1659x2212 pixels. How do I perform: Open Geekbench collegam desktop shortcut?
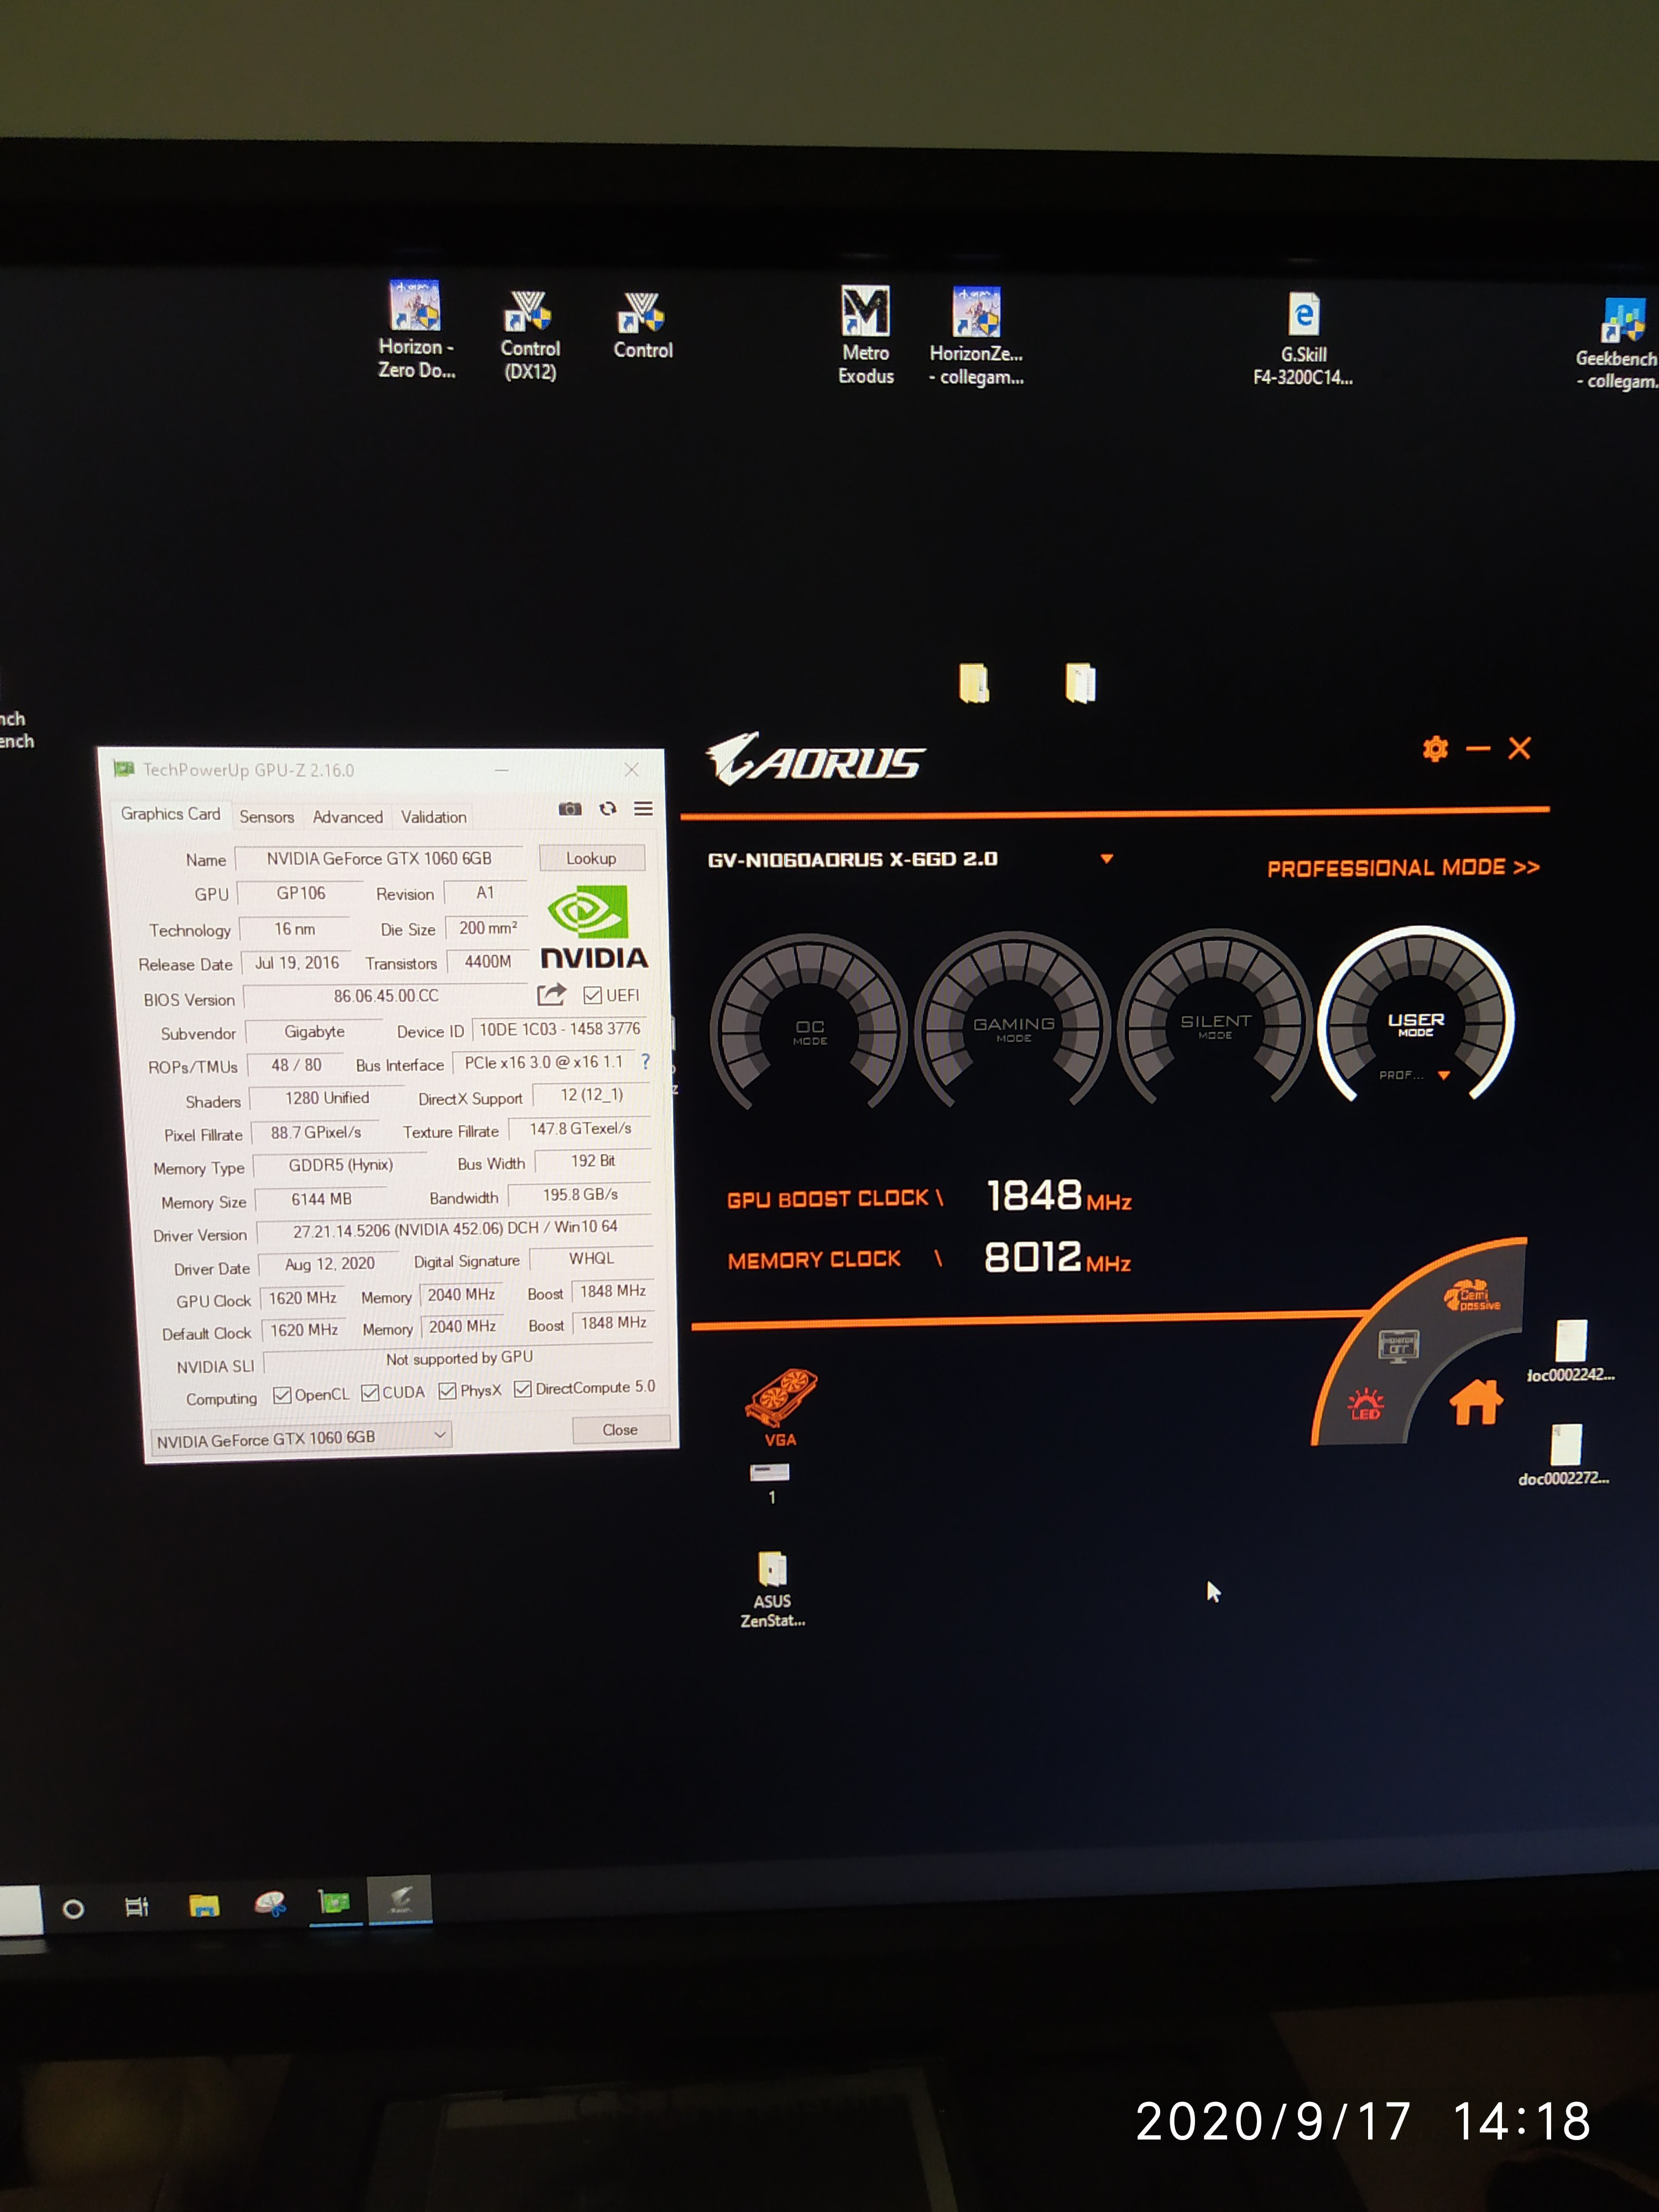click(x=1618, y=344)
